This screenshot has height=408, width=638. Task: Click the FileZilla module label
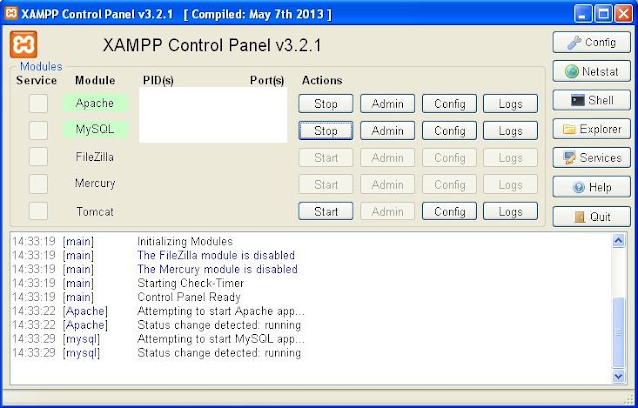94,157
